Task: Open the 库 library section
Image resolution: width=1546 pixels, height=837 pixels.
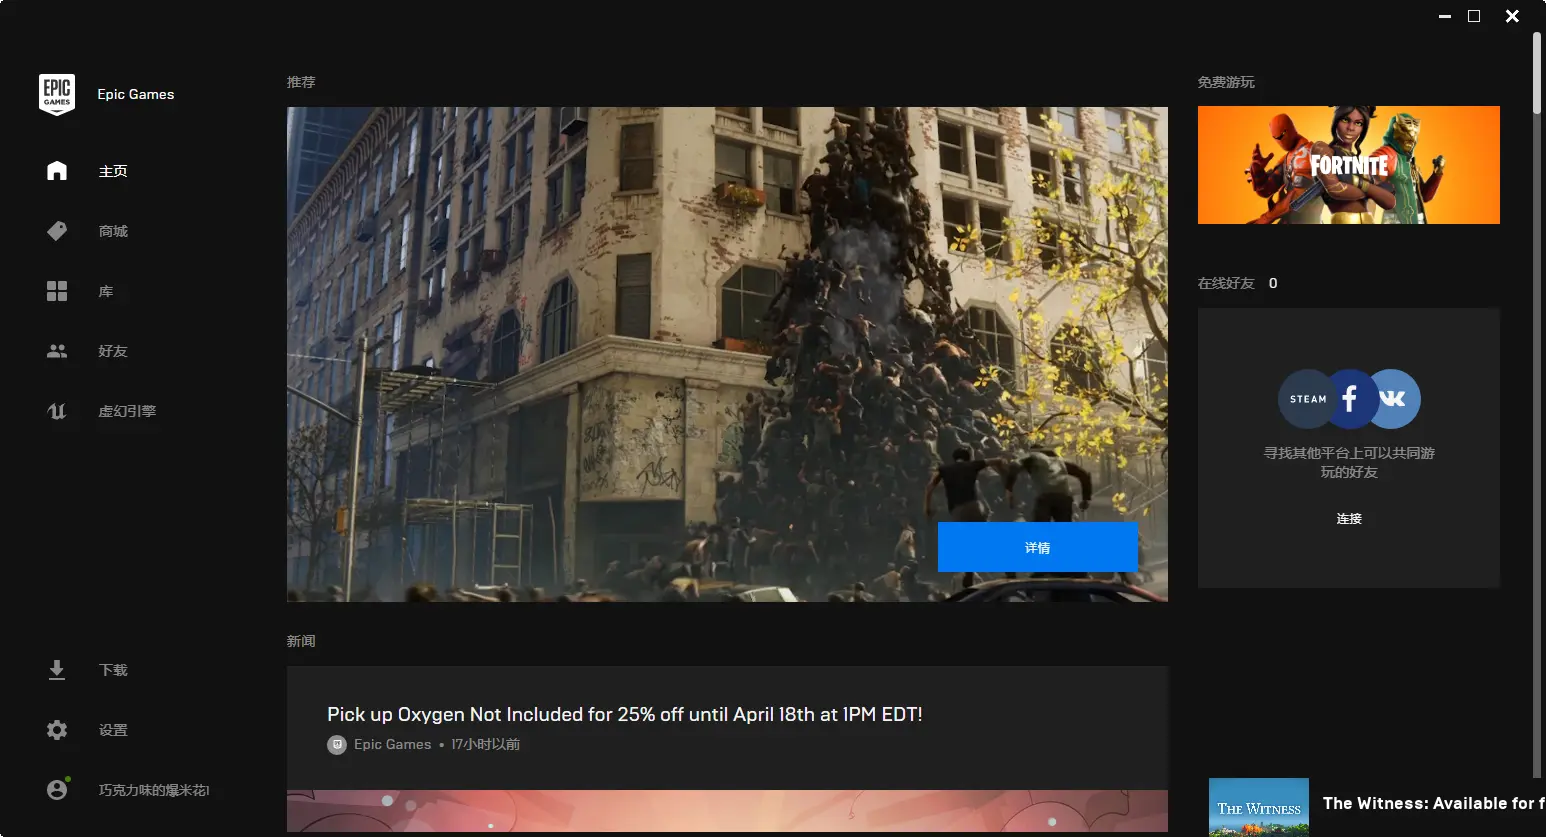Action: 106,291
